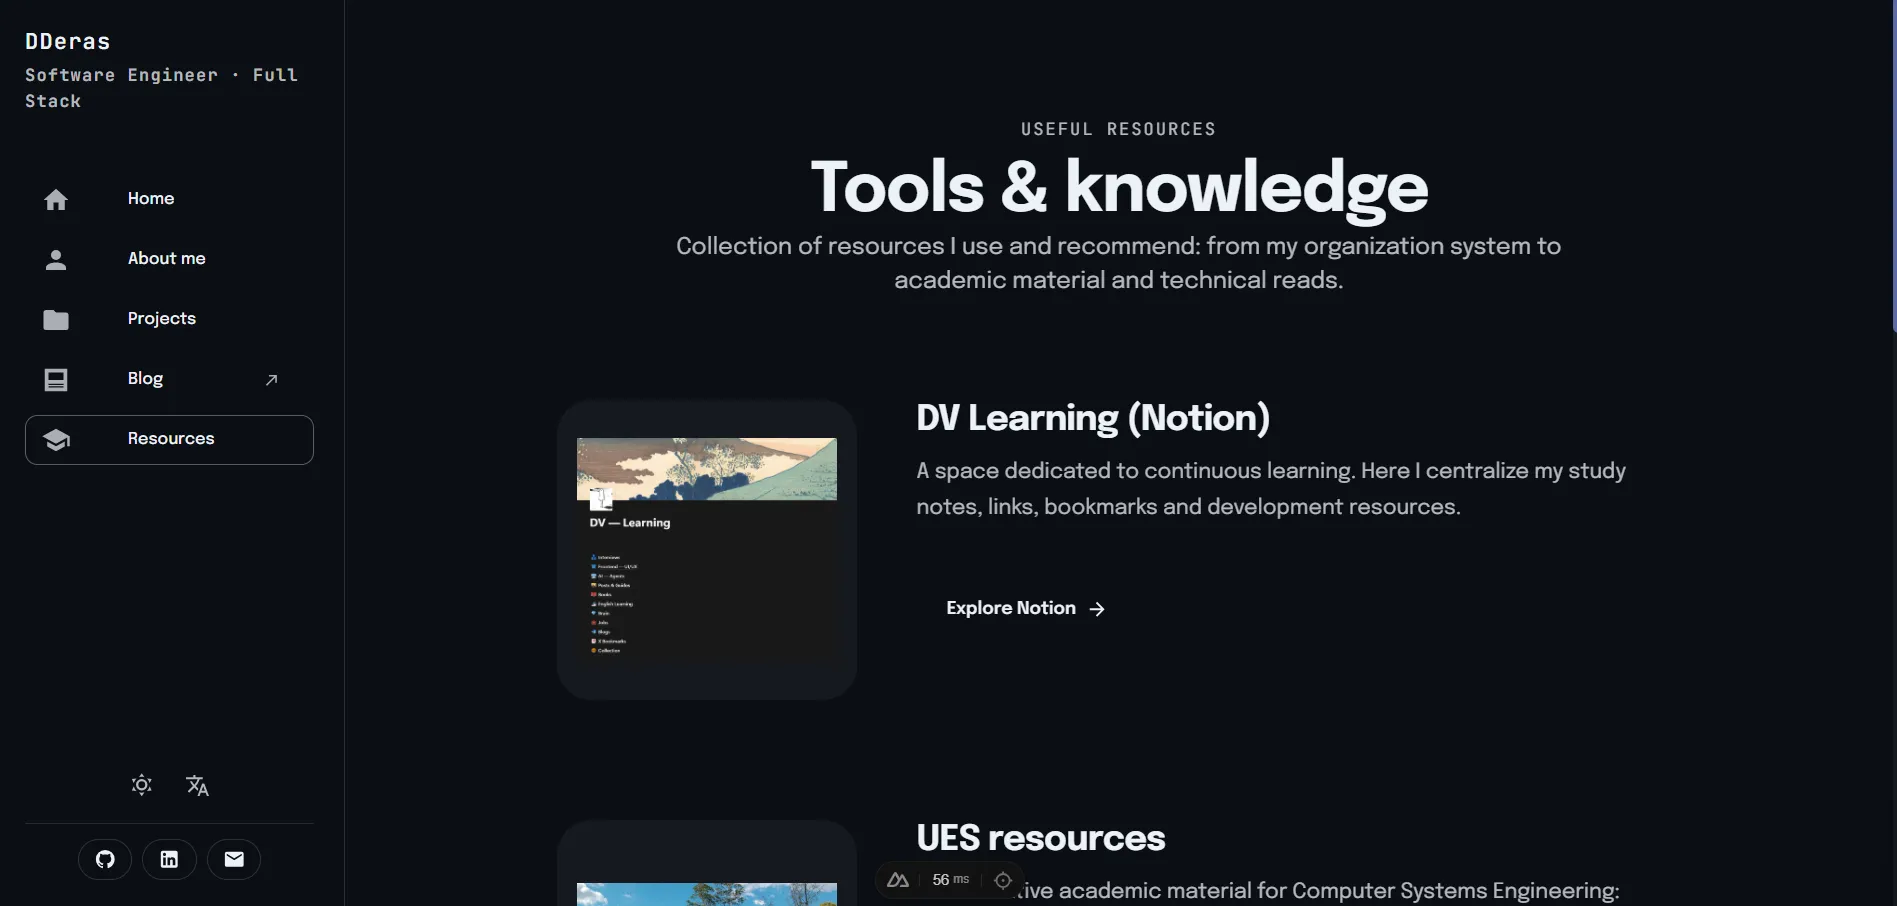Click the Resources graduation cap icon
This screenshot has width=1897, height=906.
click(x=56, y=439)
